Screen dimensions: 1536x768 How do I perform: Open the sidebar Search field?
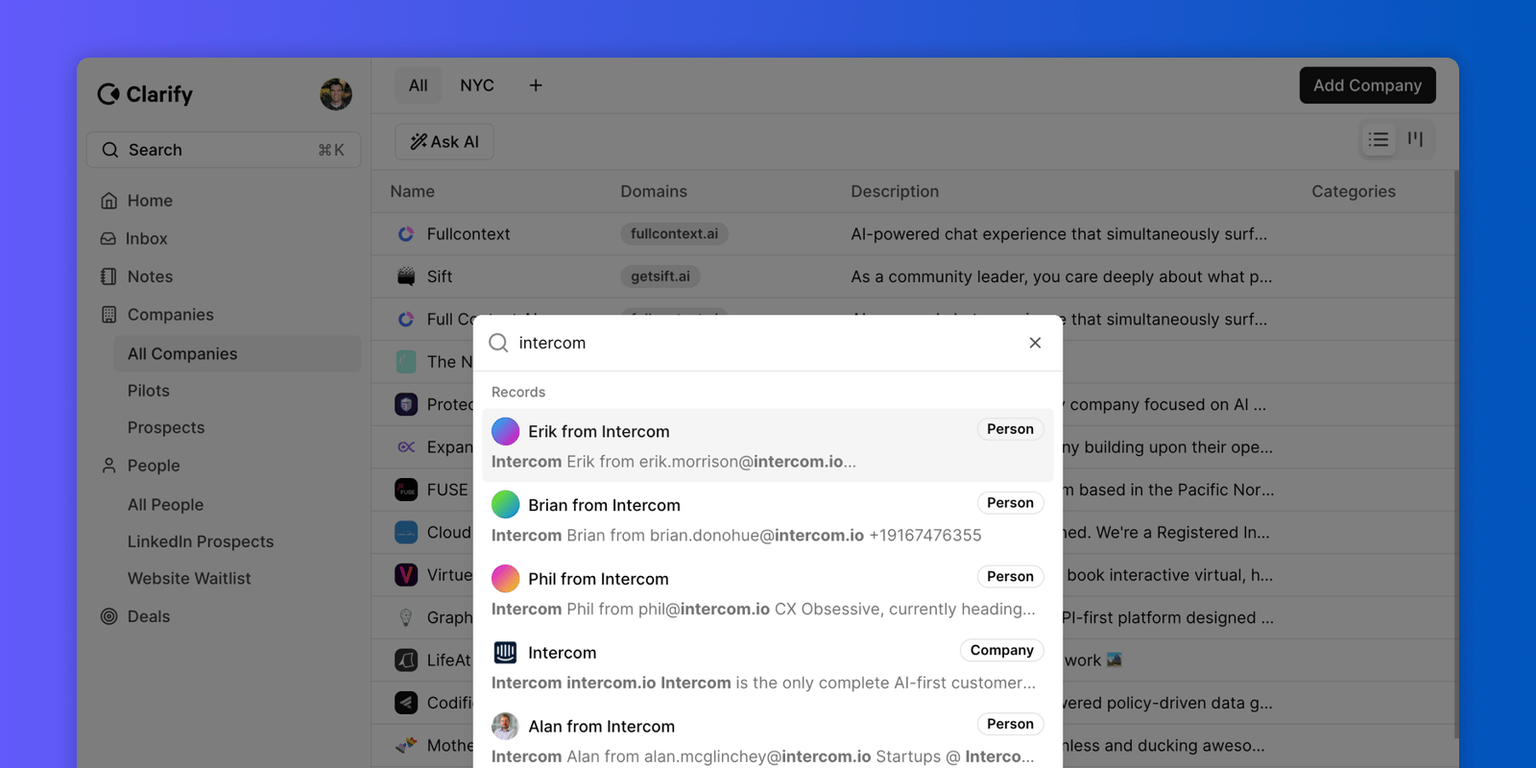pos(223,150)
